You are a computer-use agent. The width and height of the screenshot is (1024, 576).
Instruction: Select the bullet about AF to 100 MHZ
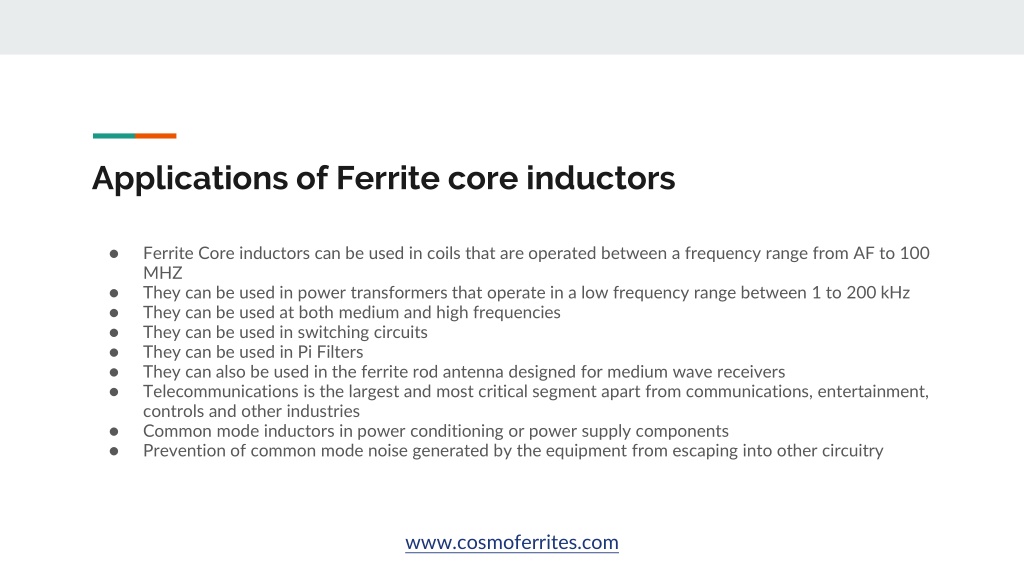536,263
